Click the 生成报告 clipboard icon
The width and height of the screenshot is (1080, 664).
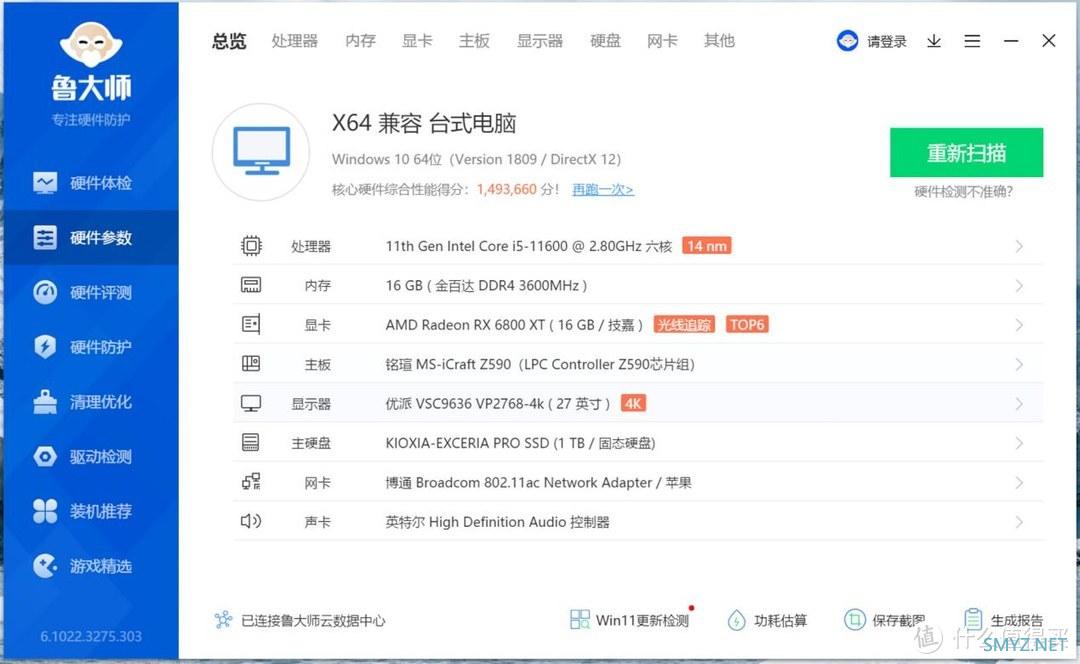click(x=973, y=619)
